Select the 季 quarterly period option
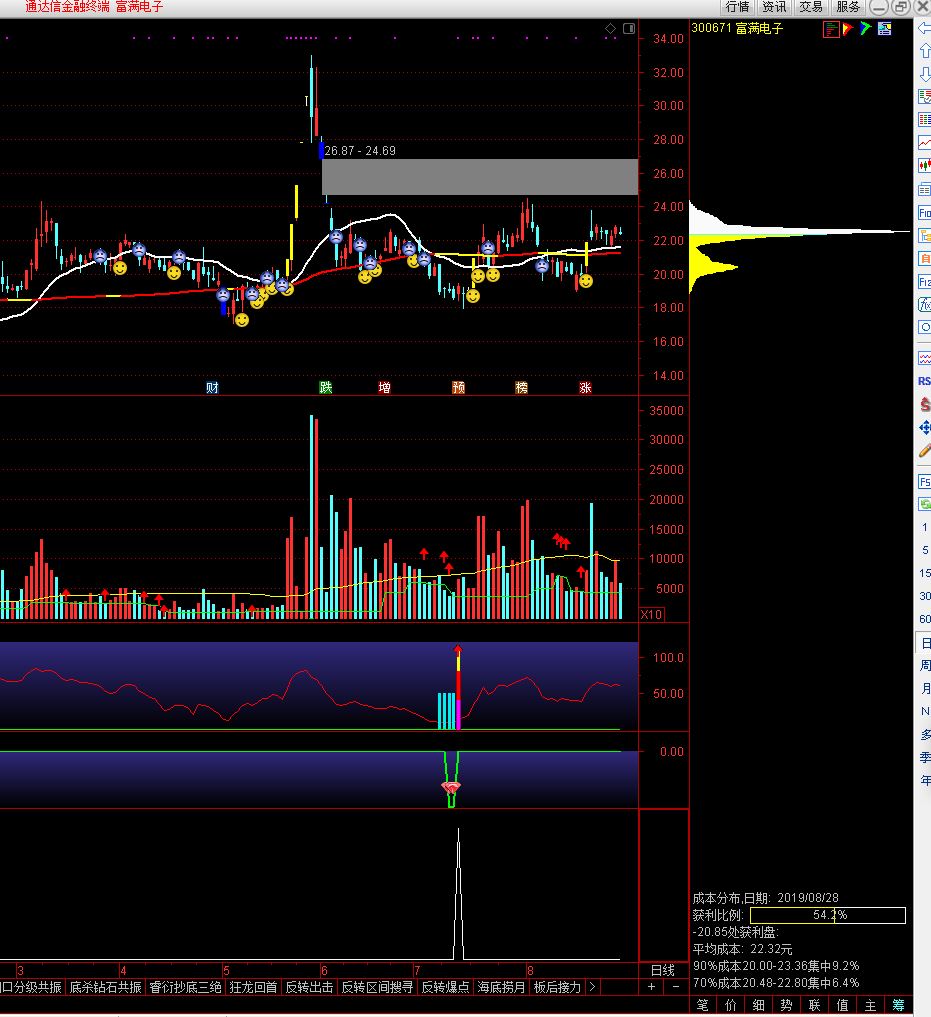931x1017 pixels. (925, 757)
